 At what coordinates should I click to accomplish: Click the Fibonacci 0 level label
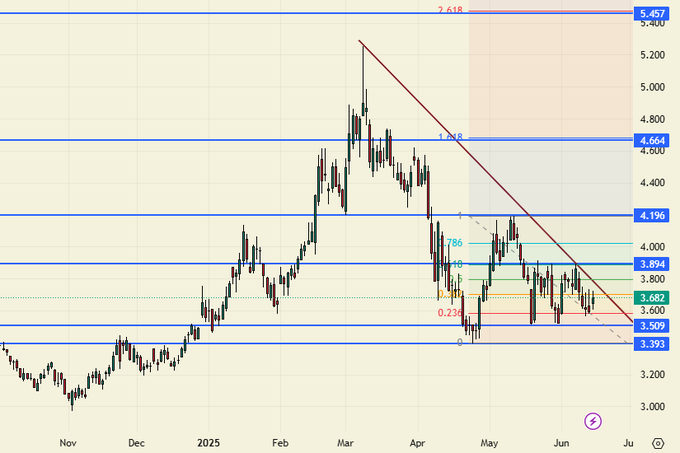(459, 342)
